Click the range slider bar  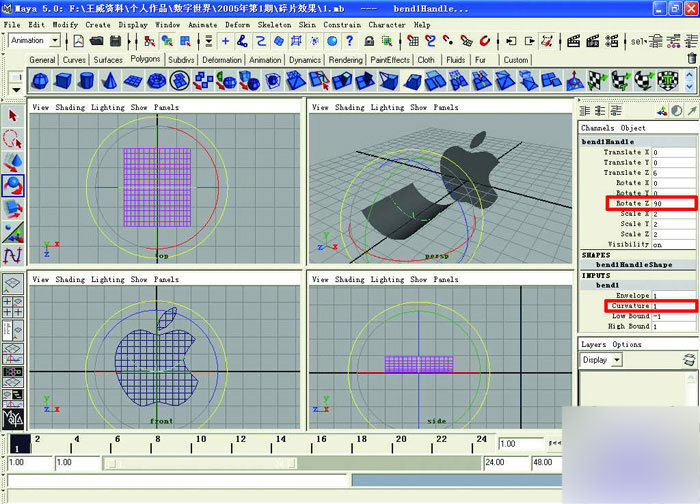200,463
